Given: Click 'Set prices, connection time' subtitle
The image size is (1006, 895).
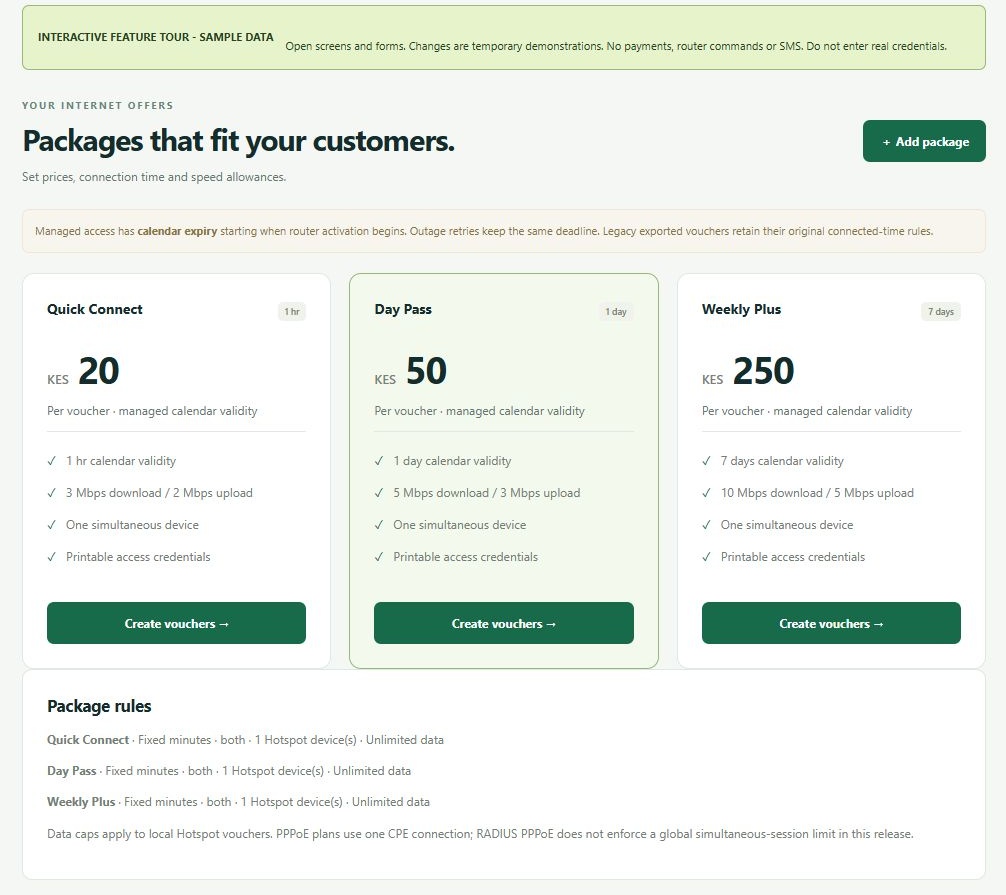Looking at the screenshot, I should pyautogui.click(x=154, y=176).
